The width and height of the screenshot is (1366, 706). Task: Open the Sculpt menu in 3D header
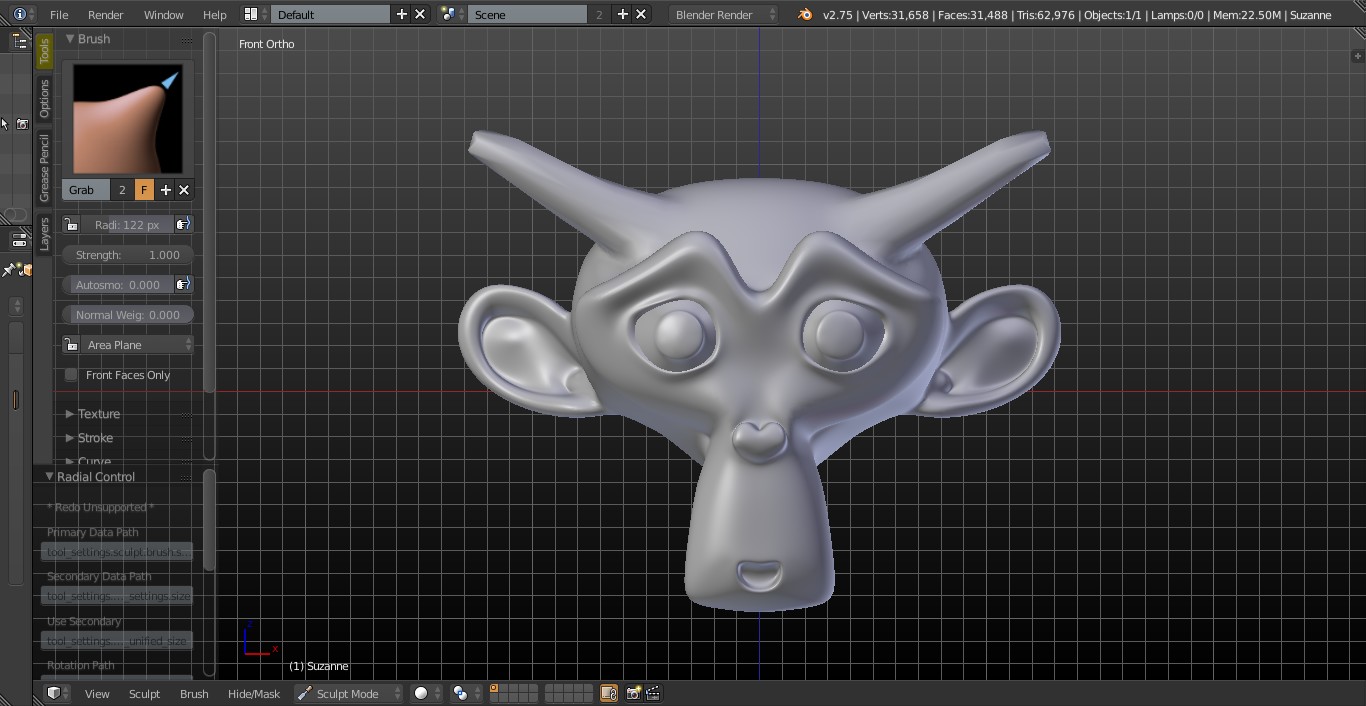pos(144,694)
